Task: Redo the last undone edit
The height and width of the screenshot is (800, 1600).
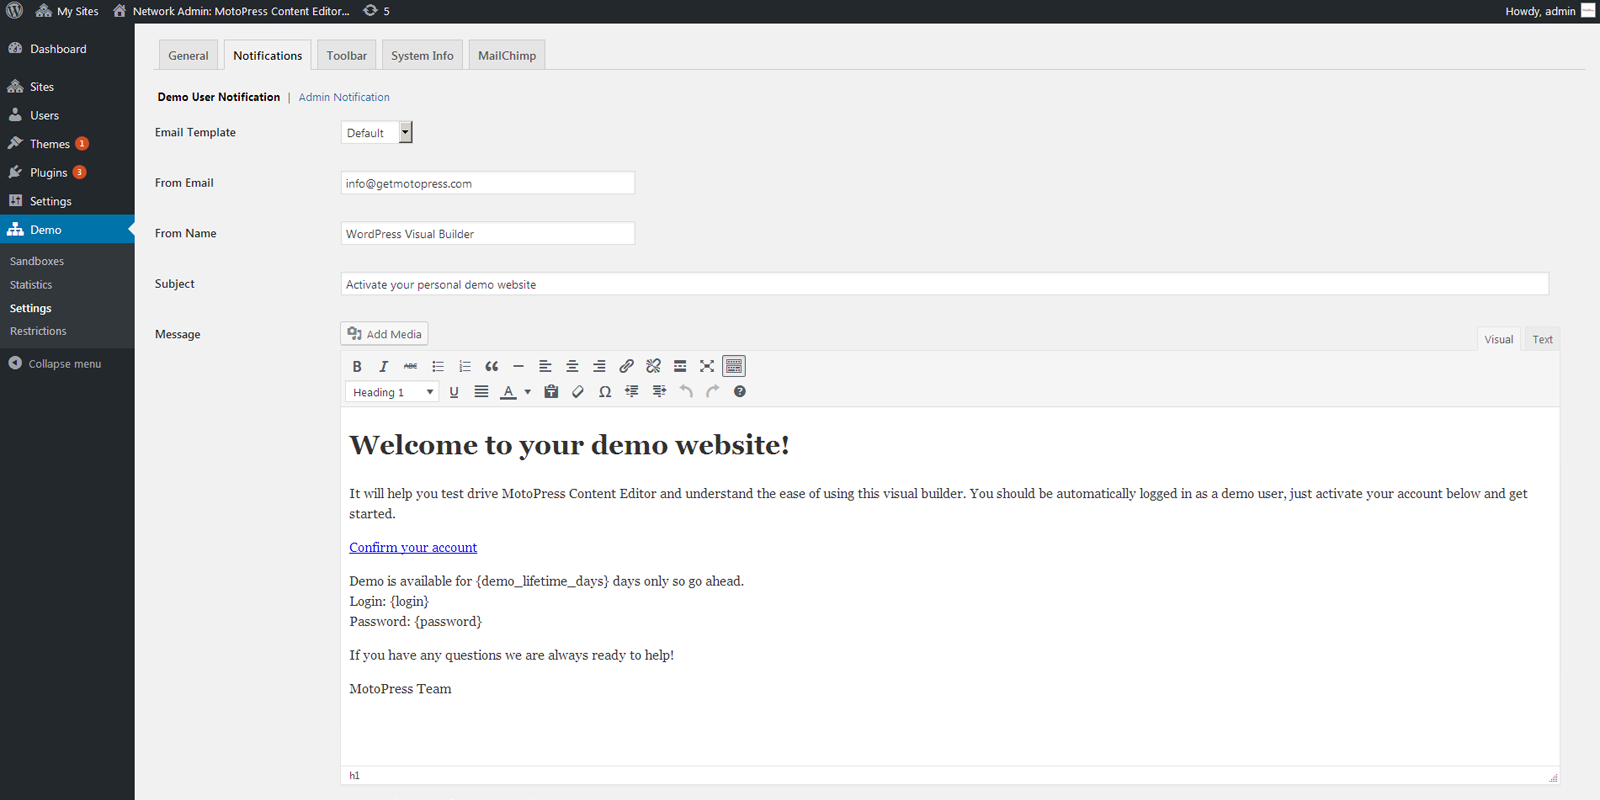Action: click(713, 392)
